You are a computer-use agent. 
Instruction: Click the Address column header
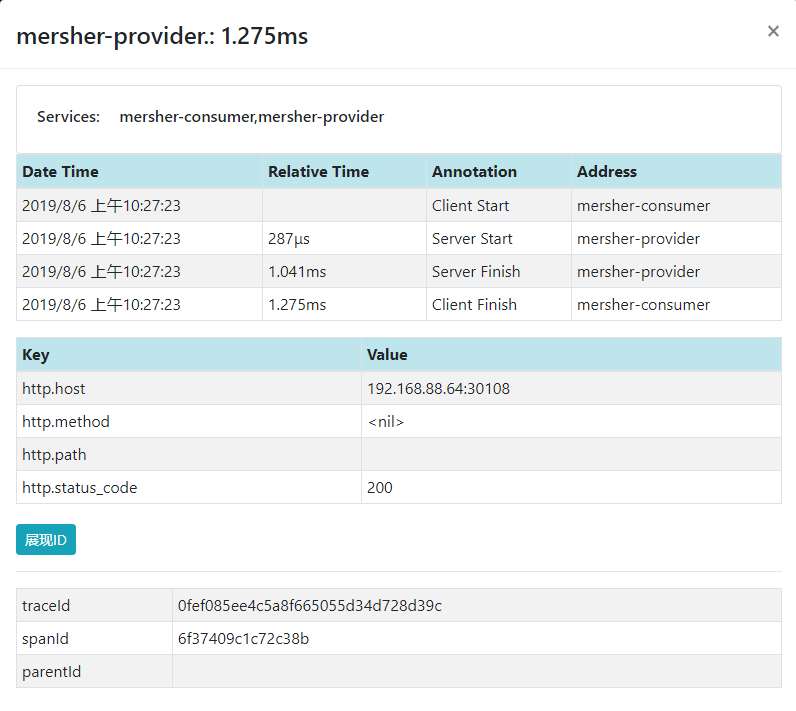(606, 172)
